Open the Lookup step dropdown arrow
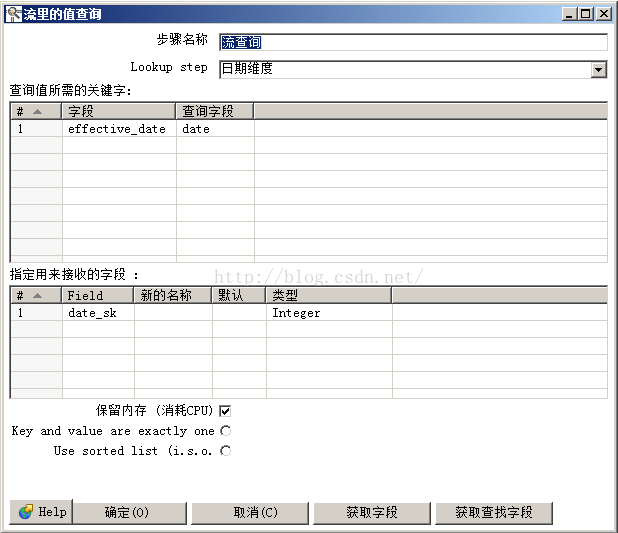The height and width of the screenshot is (533, 618). pyautogui.click(x=598, y=69)
